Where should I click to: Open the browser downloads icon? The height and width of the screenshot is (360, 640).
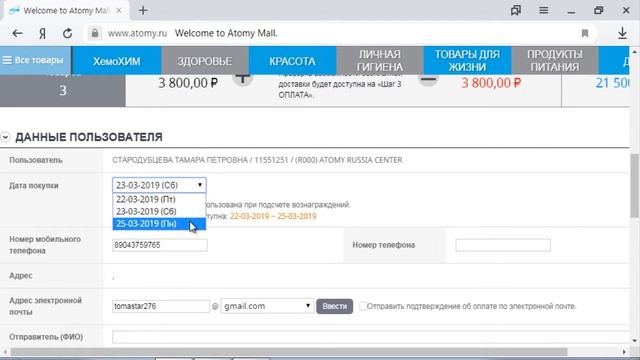click(622, 33)
